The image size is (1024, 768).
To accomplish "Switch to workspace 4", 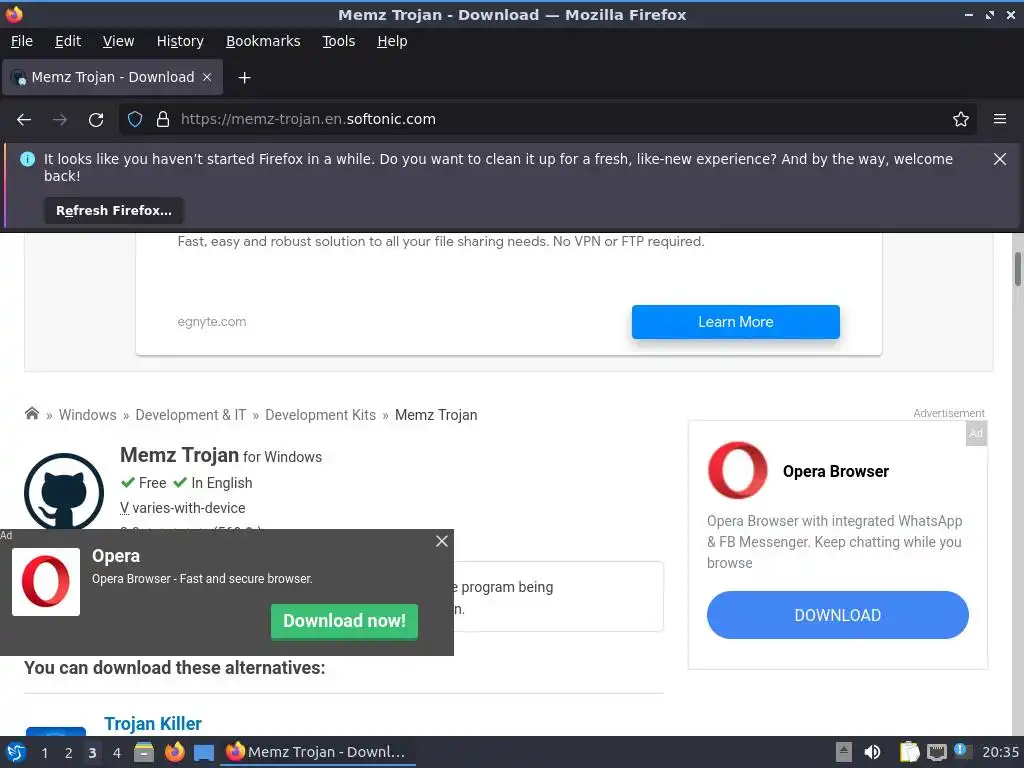I will tap(117, 753).
